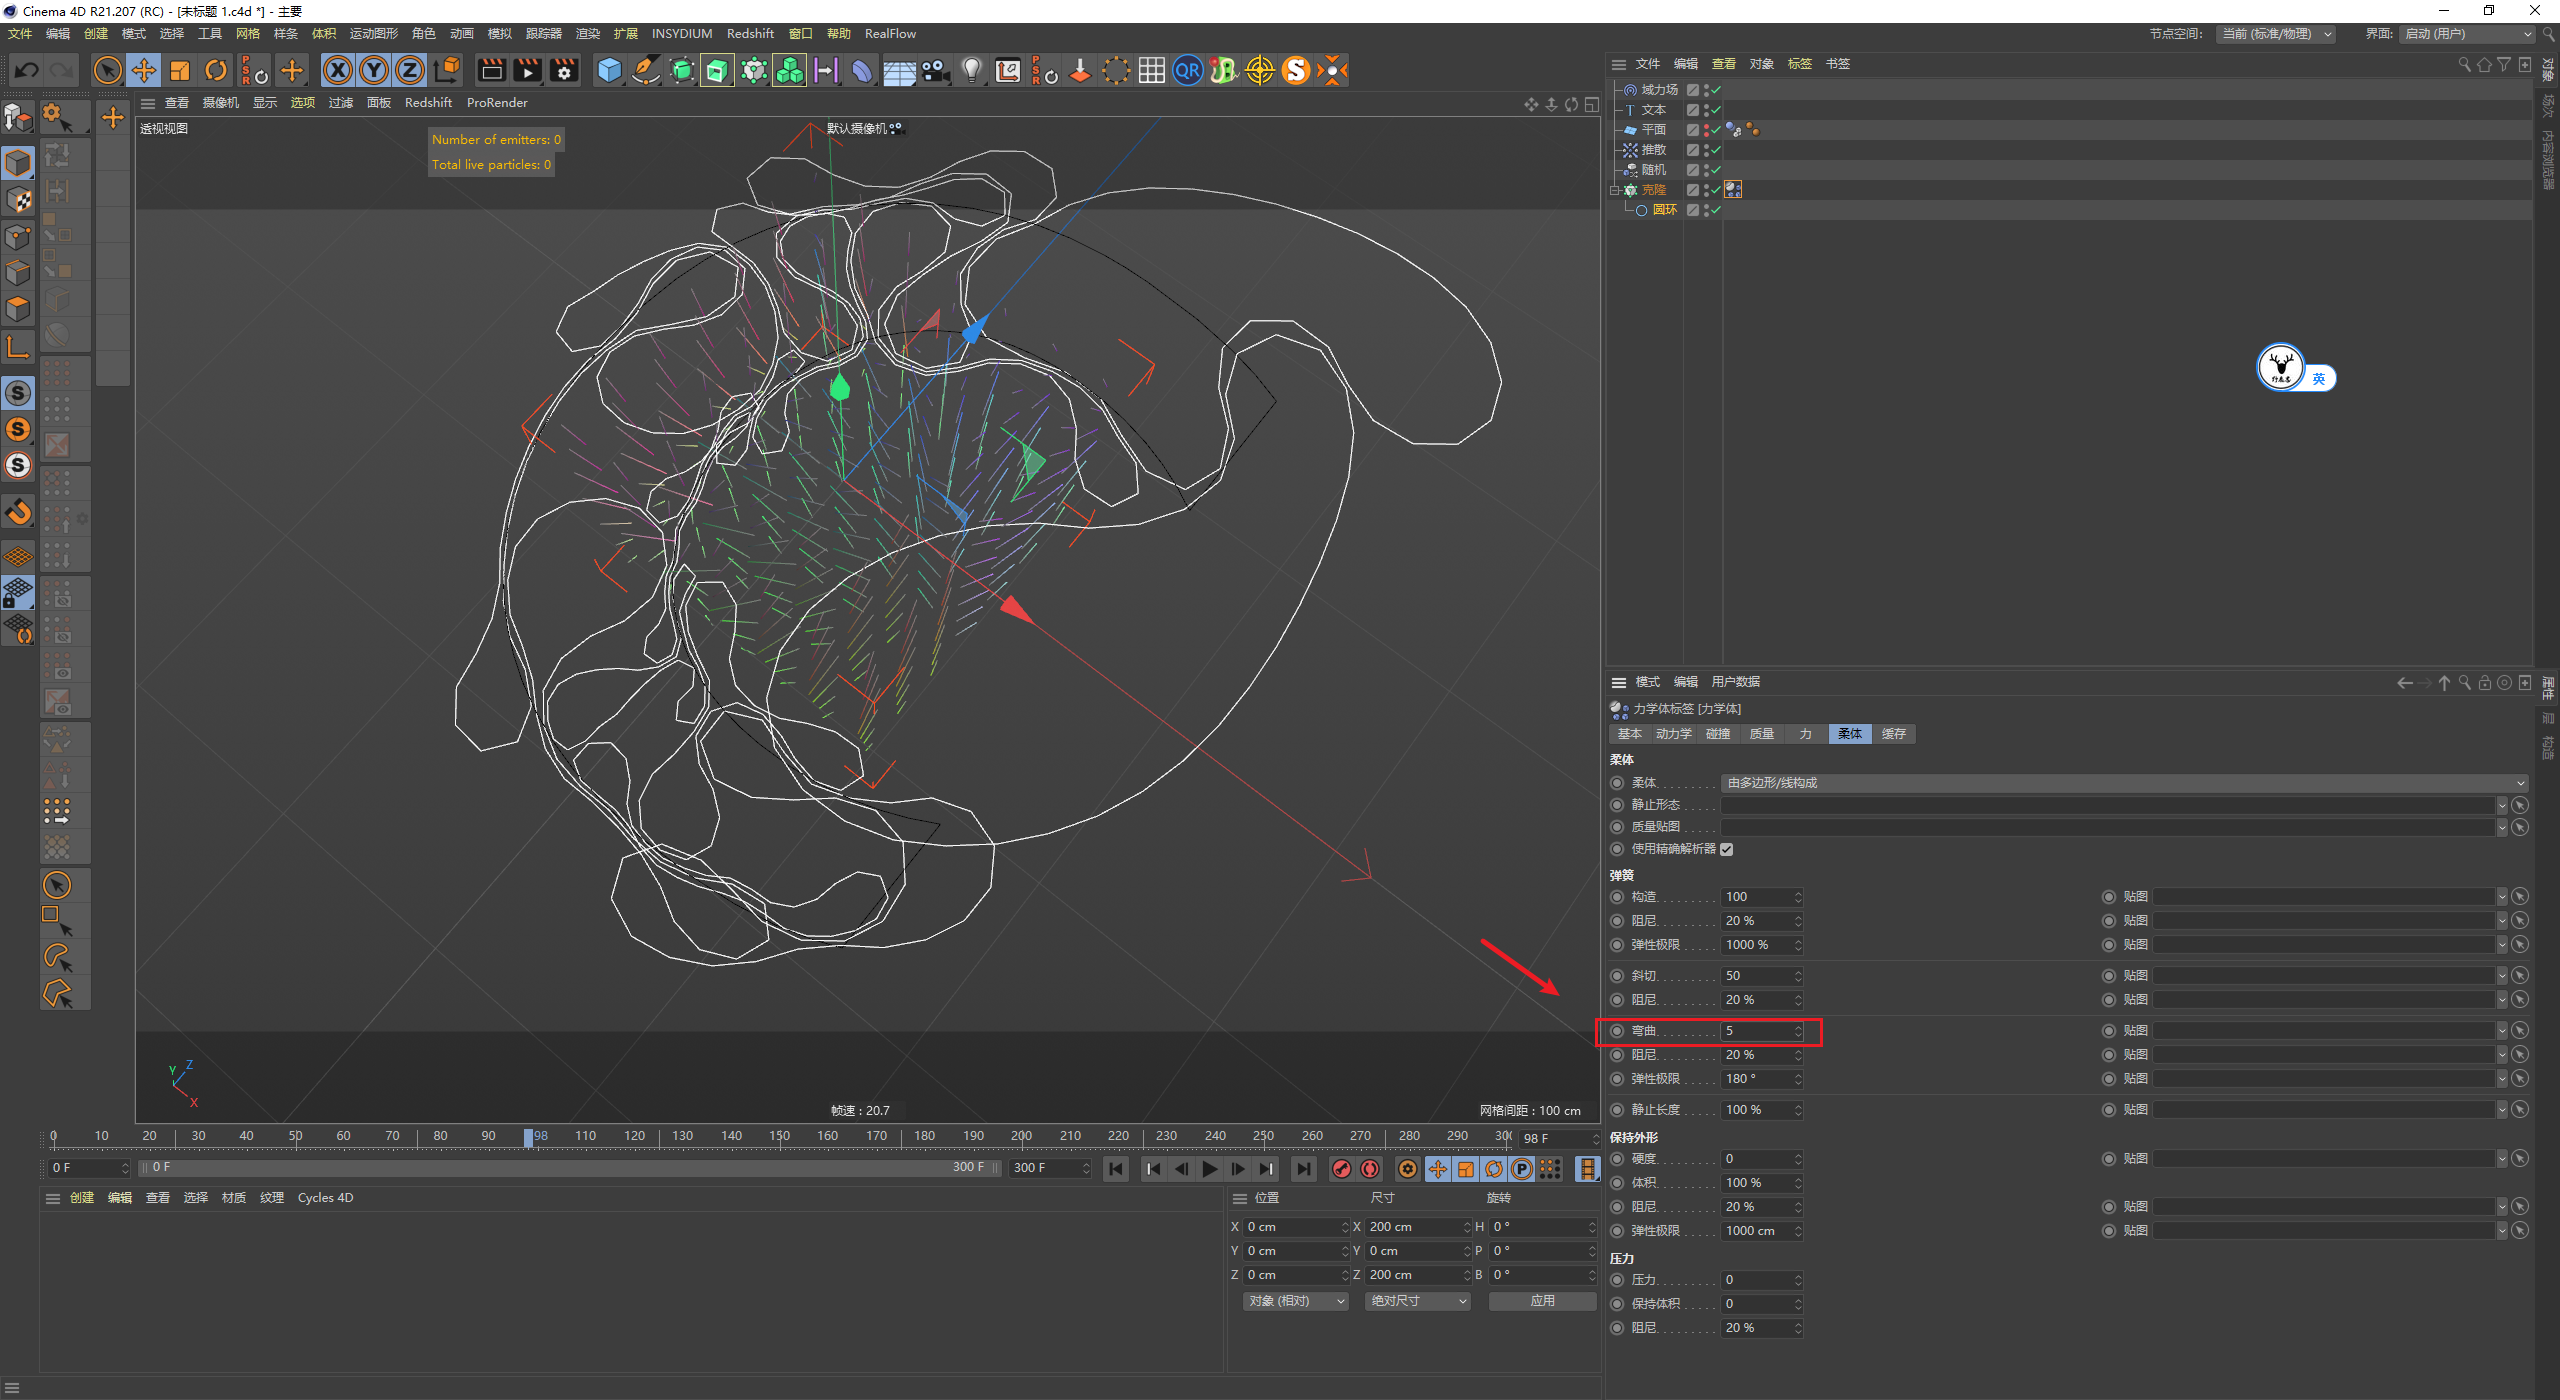This screenshot has height=1400, width=2560.
Task: Click the 应用 button
Action: pos(1542,1301)
